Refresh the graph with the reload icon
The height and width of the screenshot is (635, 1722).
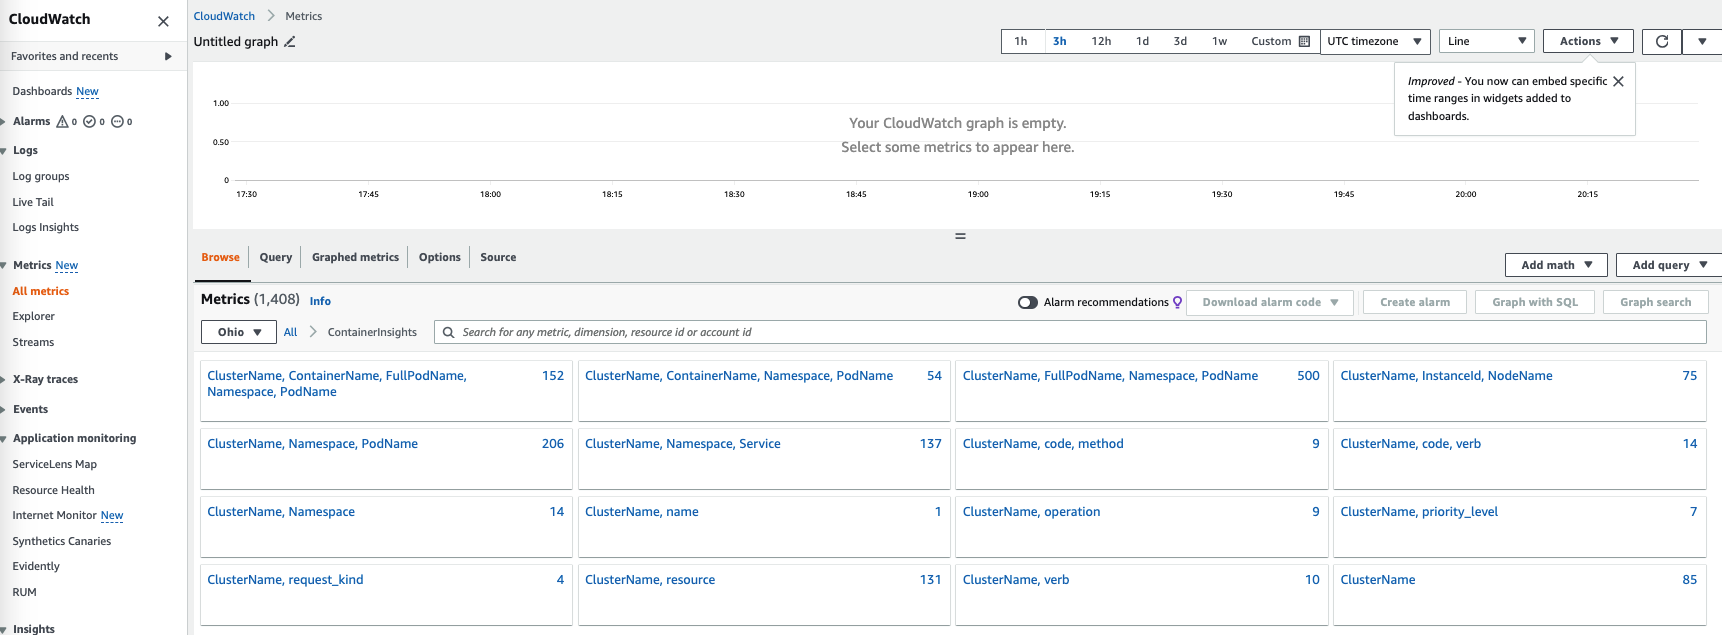click(x=1662, y=41)
